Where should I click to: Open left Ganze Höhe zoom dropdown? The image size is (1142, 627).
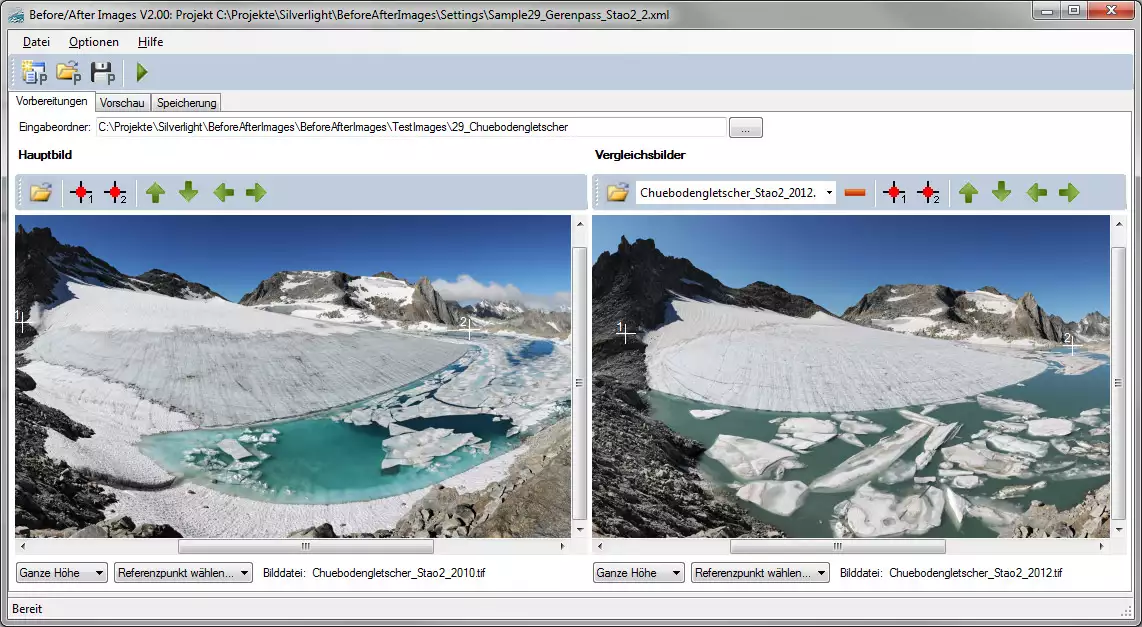62,573
